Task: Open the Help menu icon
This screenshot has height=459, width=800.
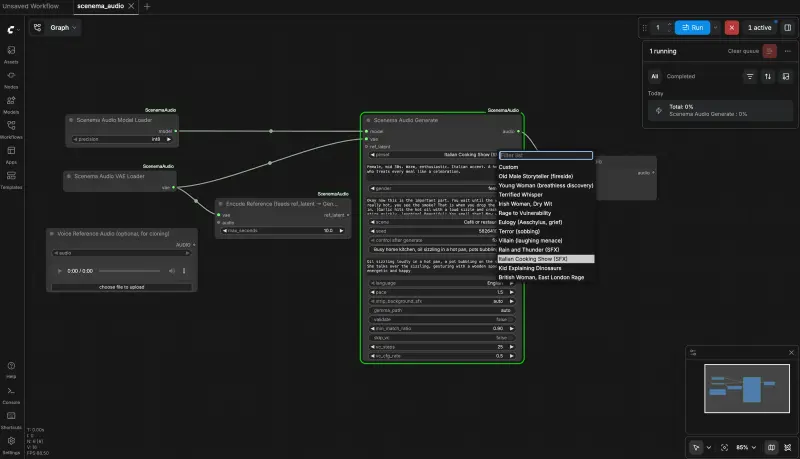Action: point(11,369)
